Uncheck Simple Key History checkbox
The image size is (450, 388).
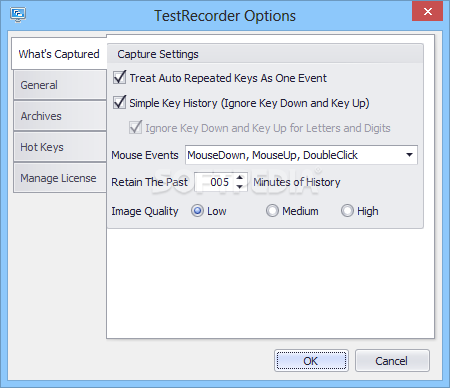coord(120,102)
